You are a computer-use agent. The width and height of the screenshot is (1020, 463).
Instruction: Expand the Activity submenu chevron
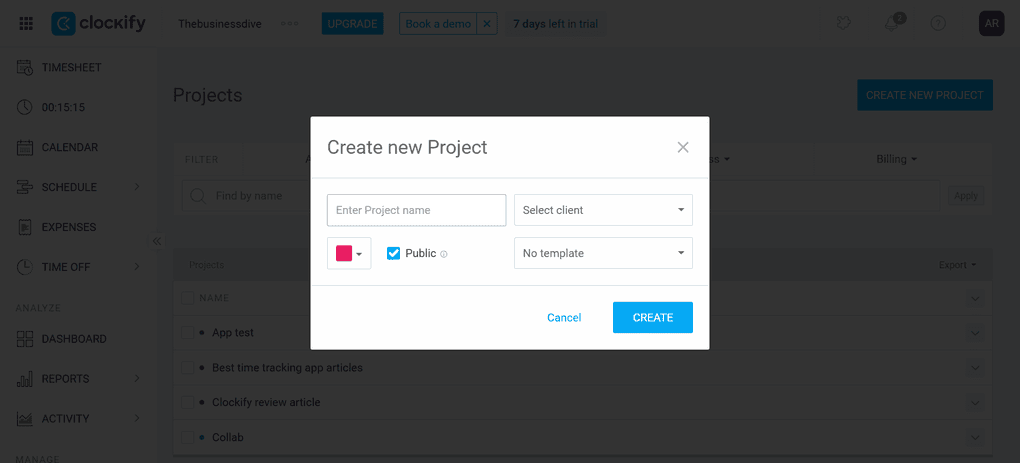tap(137, 418)
